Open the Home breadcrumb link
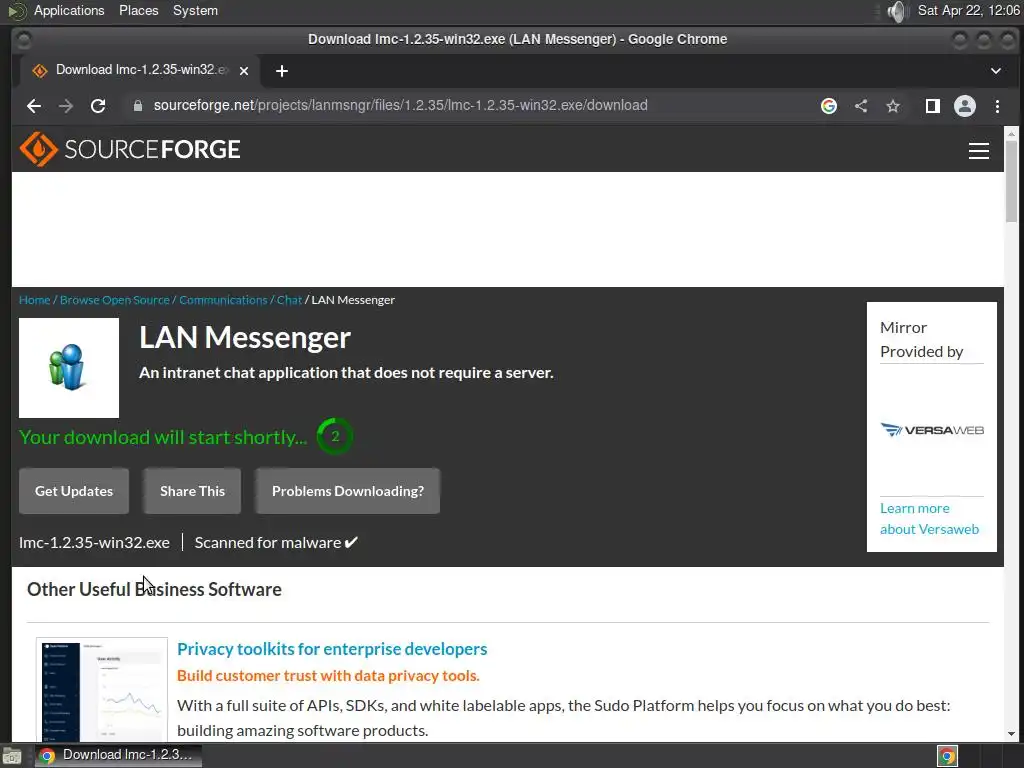Screen dimensions: 1024x768 (35, 300)
